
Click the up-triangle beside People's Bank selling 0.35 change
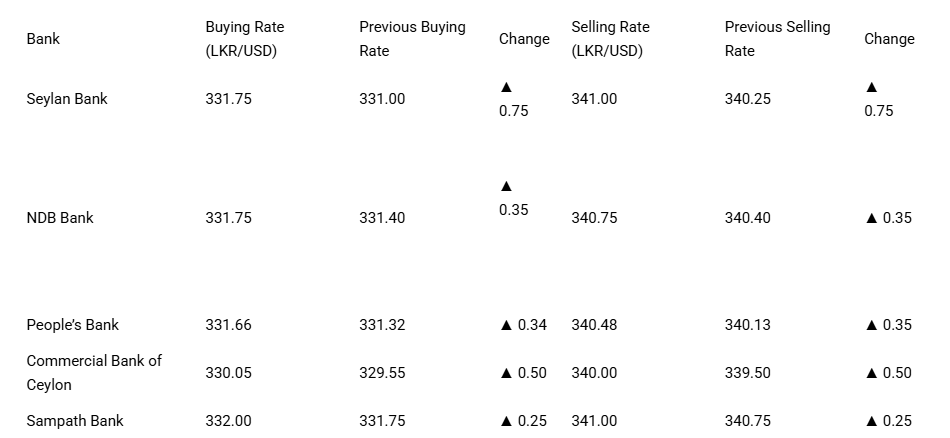(x=872, y=325)
